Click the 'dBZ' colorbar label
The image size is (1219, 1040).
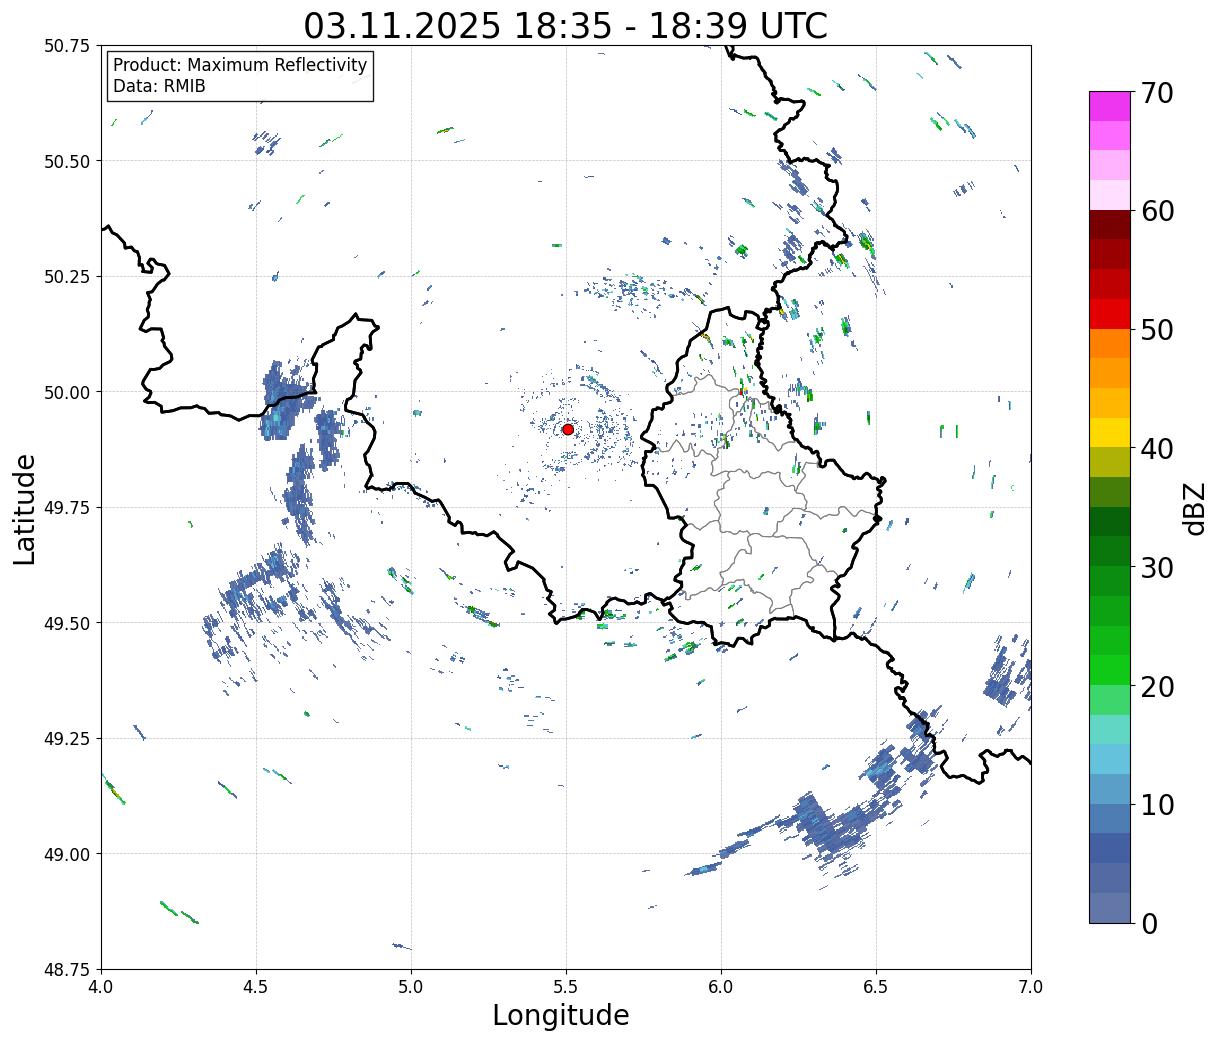(x=1194, y=508)
